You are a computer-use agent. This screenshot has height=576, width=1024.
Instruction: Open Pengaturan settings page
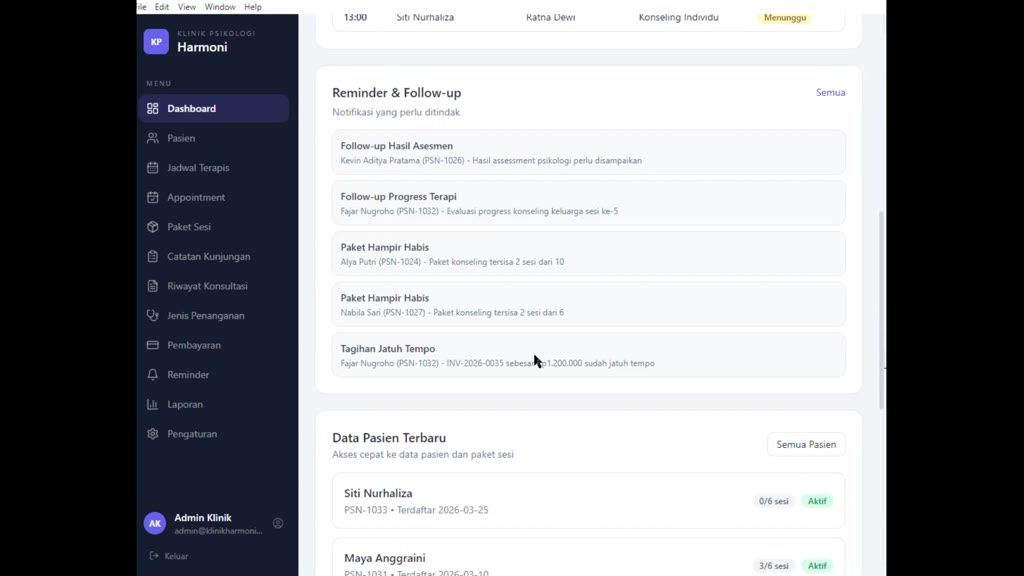tap(214, 434)
